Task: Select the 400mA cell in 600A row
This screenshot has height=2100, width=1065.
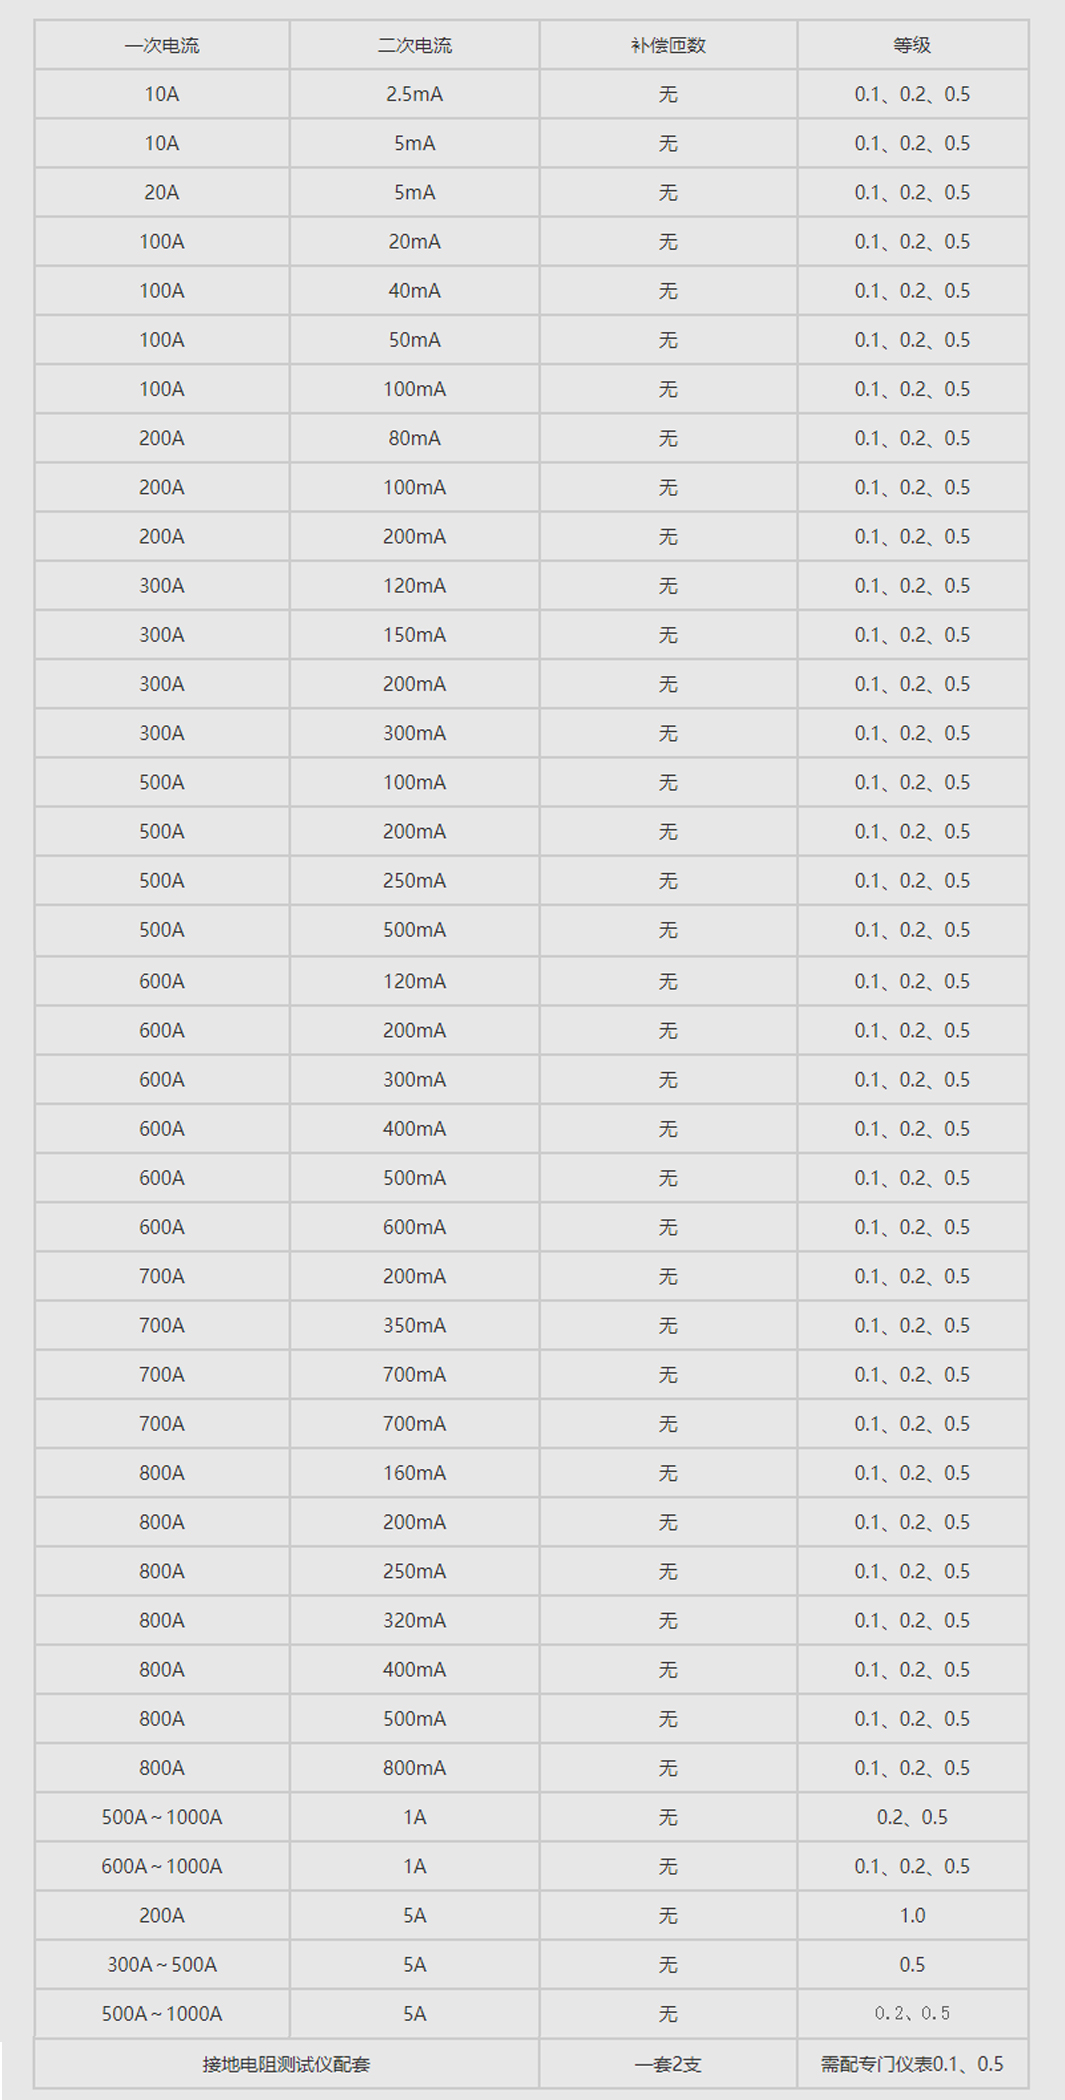Action: tap(414, 1128)
